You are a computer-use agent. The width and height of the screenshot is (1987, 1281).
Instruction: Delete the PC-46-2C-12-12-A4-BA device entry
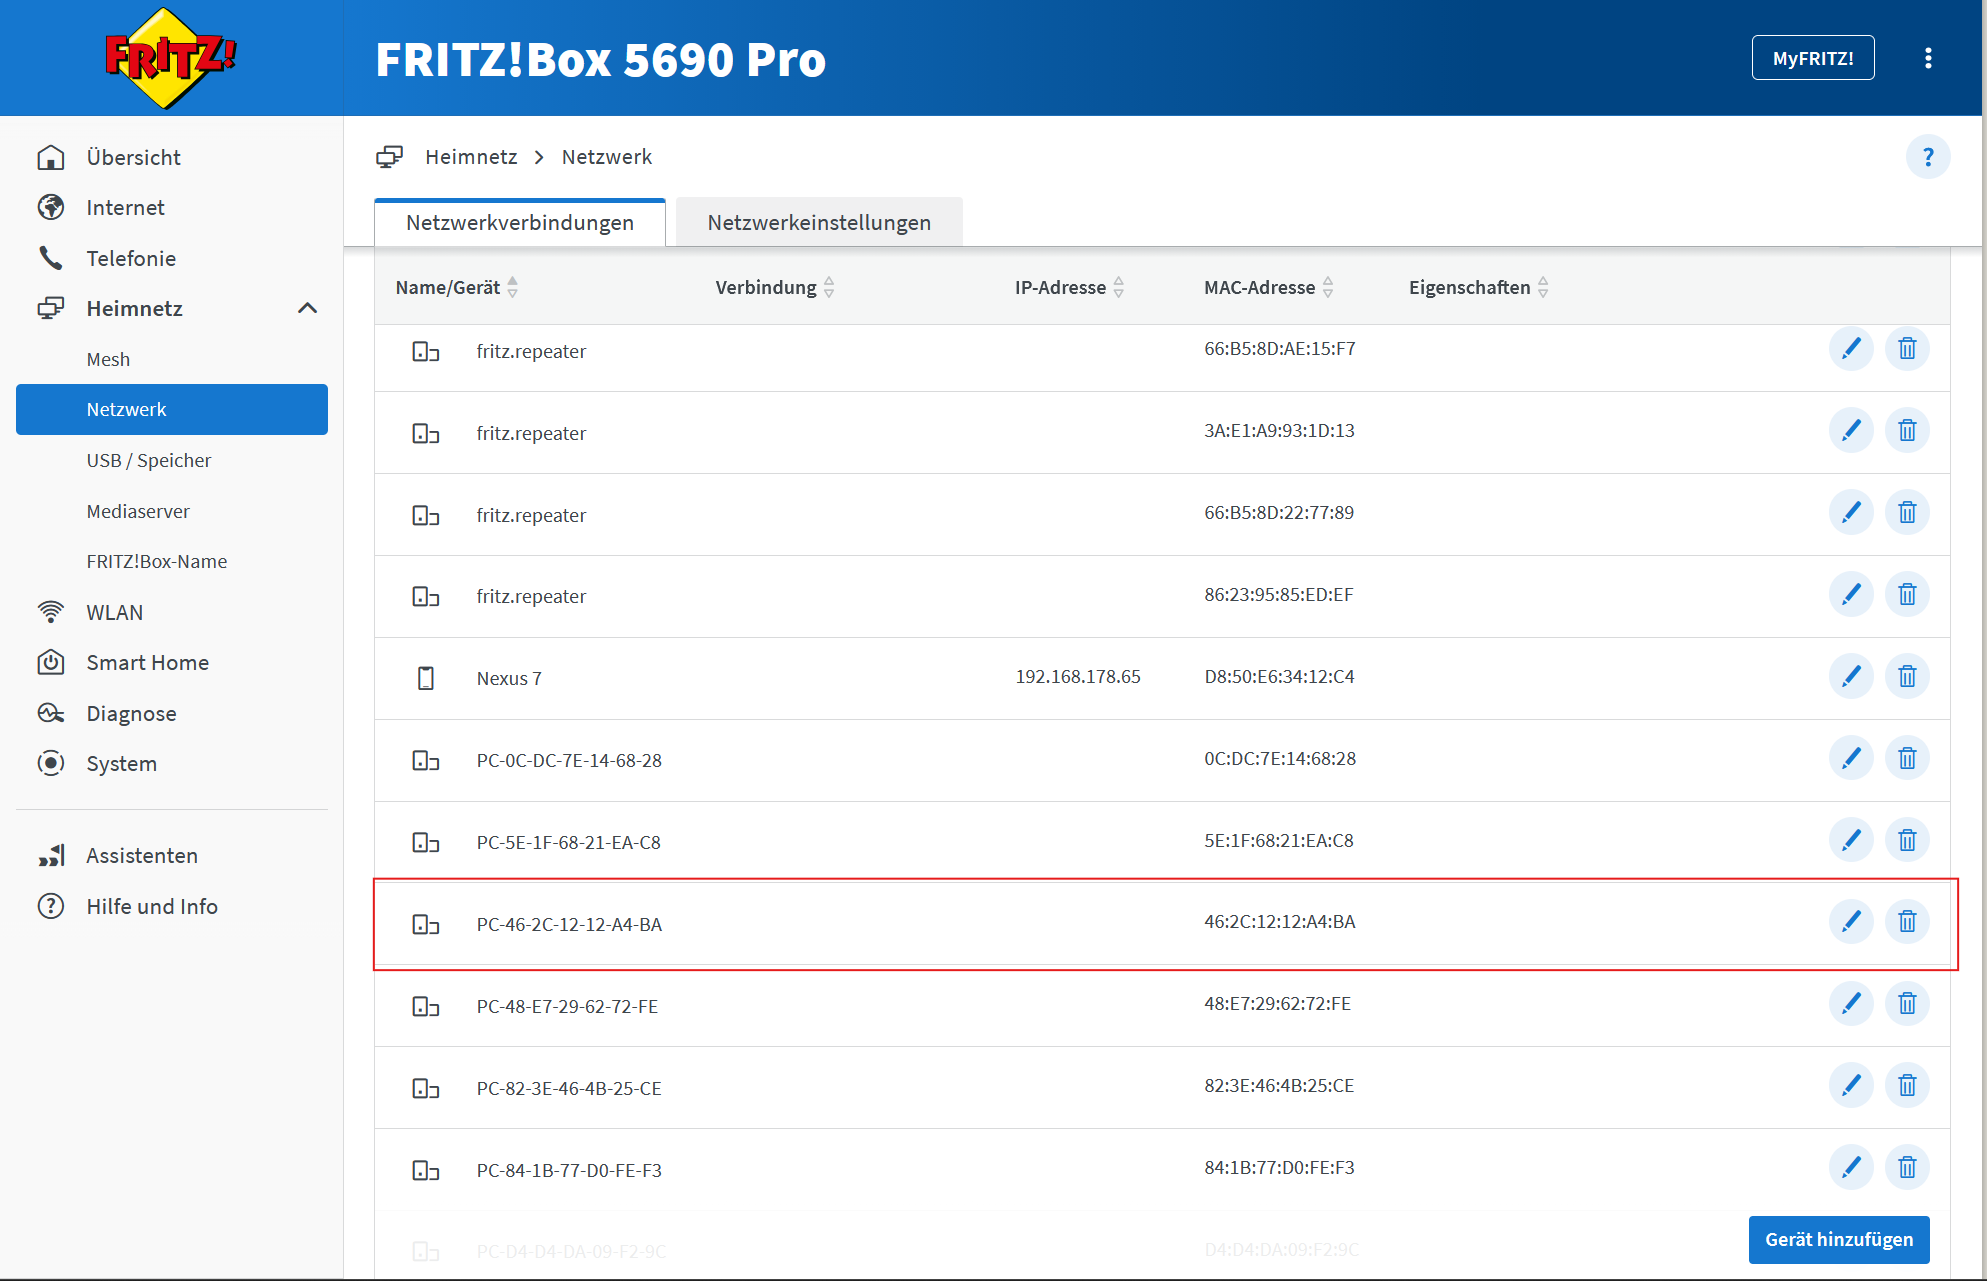coord(1907,921)
